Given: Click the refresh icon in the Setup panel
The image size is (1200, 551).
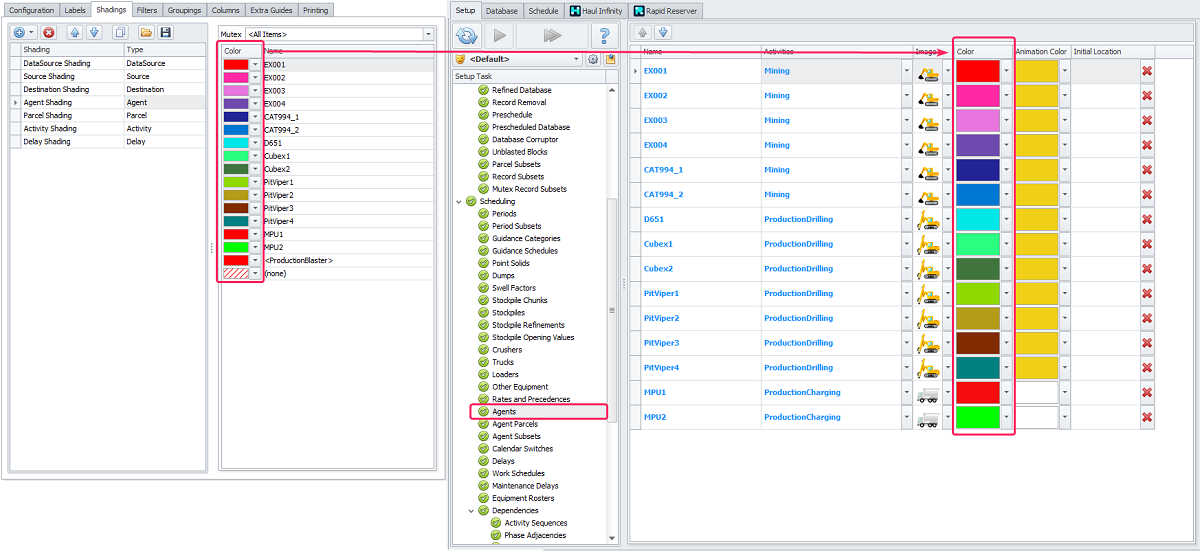Looking at the screenshot, I should click(467, 36).
